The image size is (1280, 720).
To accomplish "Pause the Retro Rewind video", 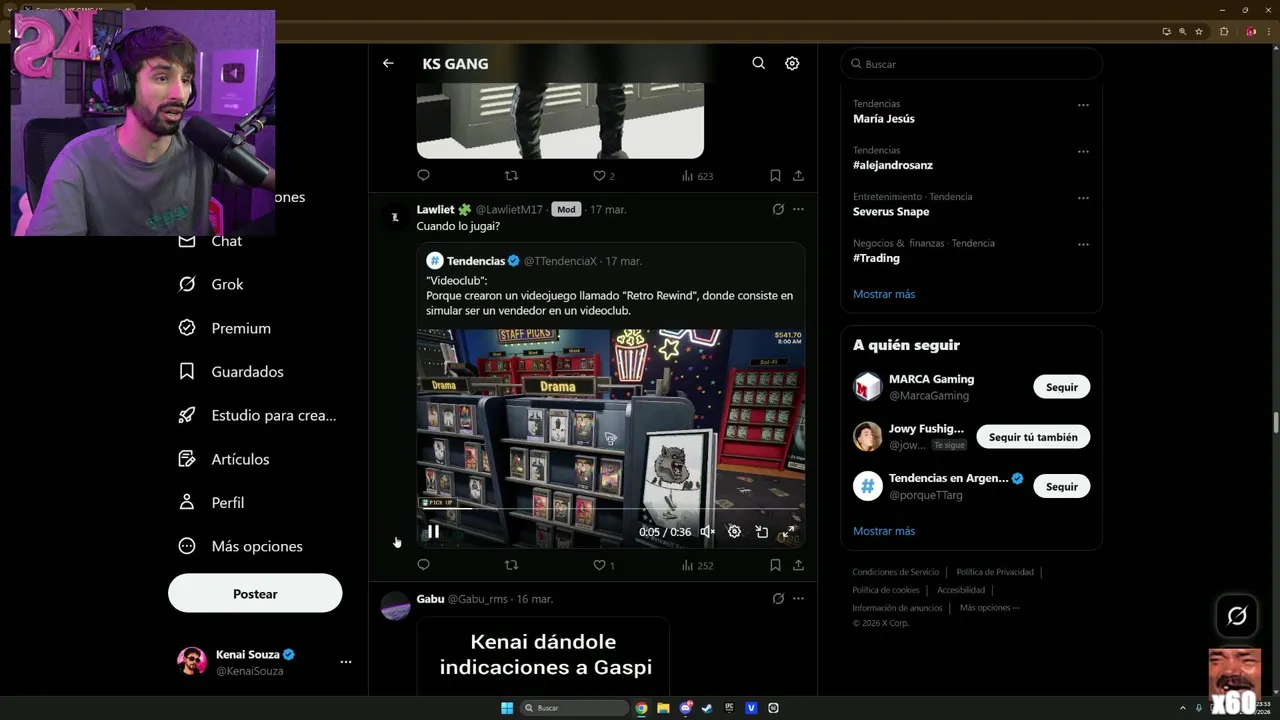I will tap(433, 531).
